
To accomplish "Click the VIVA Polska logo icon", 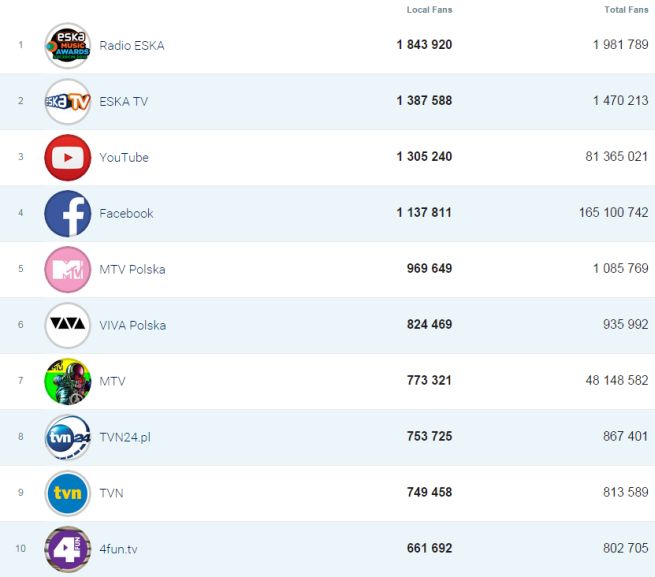I will pos(67,325).
